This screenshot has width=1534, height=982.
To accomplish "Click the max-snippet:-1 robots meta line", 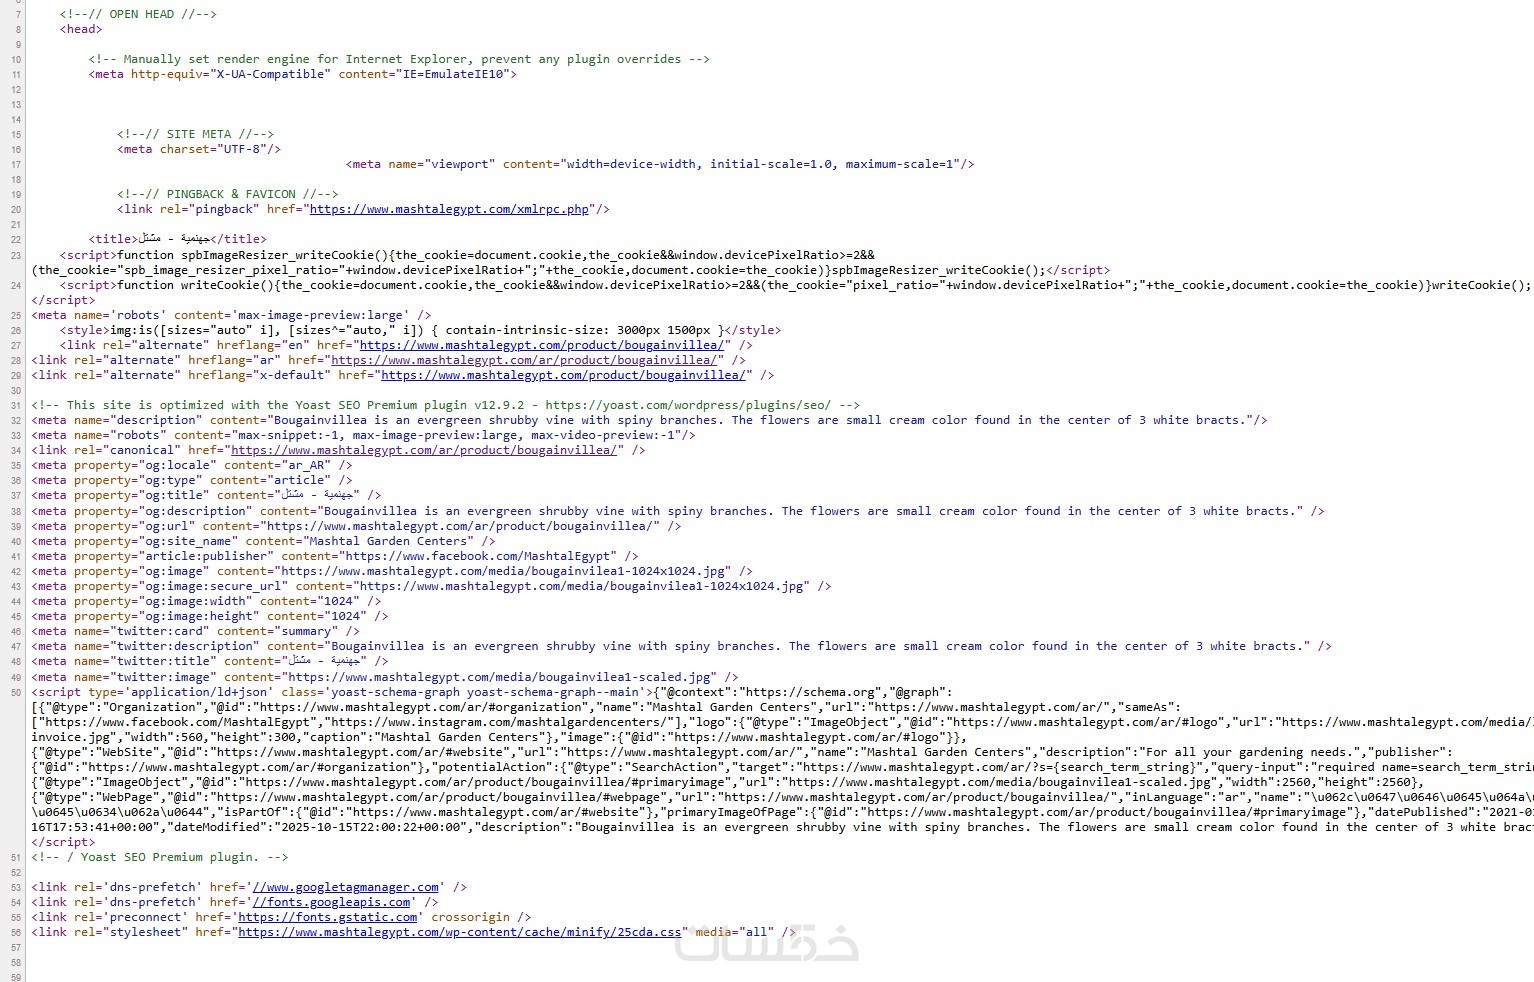I will coord(363,435).
